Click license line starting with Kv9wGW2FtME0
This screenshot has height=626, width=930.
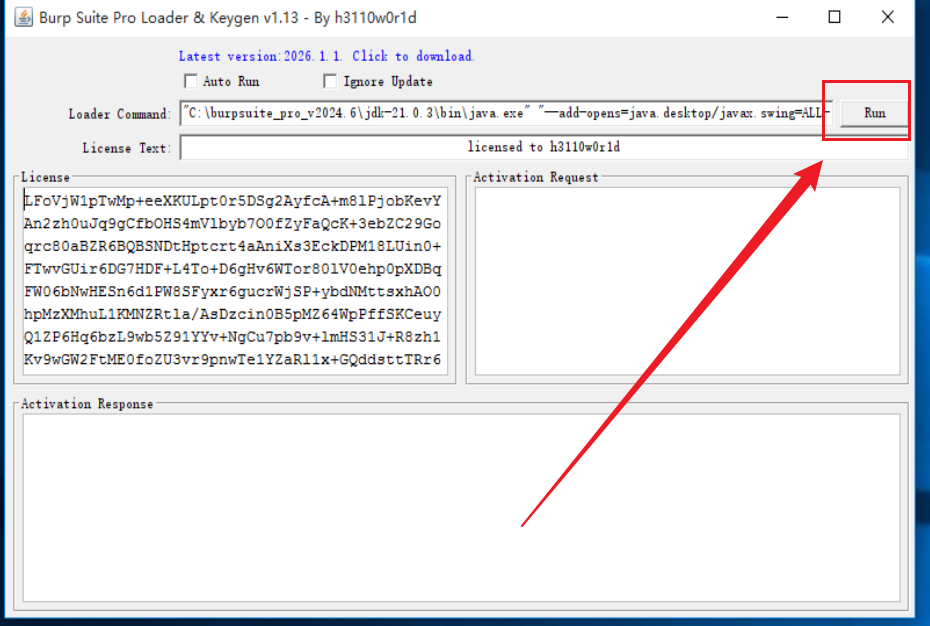[x=232, y=360]
